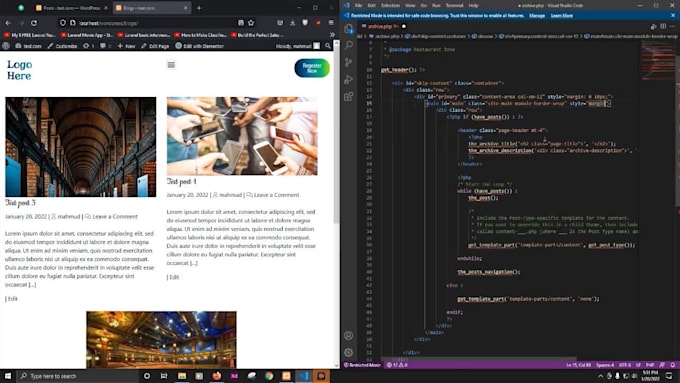Click Edit with Elementor link

click(199, 46)
